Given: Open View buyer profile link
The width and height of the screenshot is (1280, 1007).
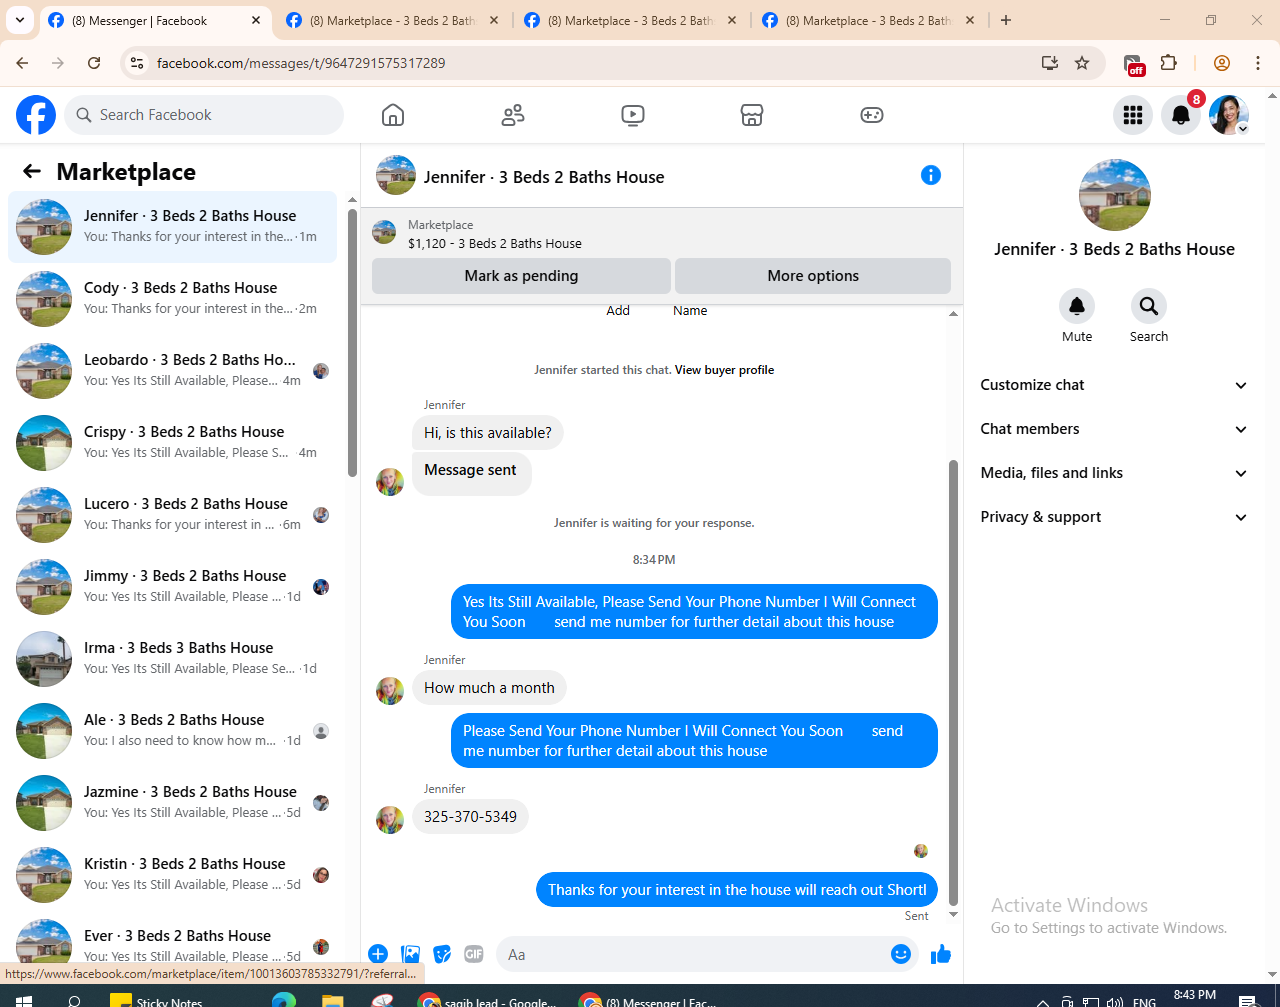Looking at the screenshot, I should [724, 370].
